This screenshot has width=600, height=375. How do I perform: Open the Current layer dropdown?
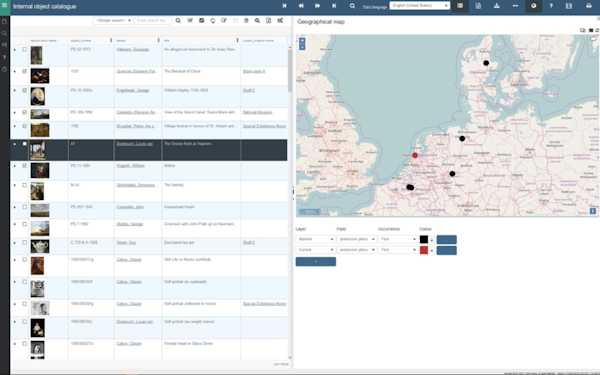[315, 250]
